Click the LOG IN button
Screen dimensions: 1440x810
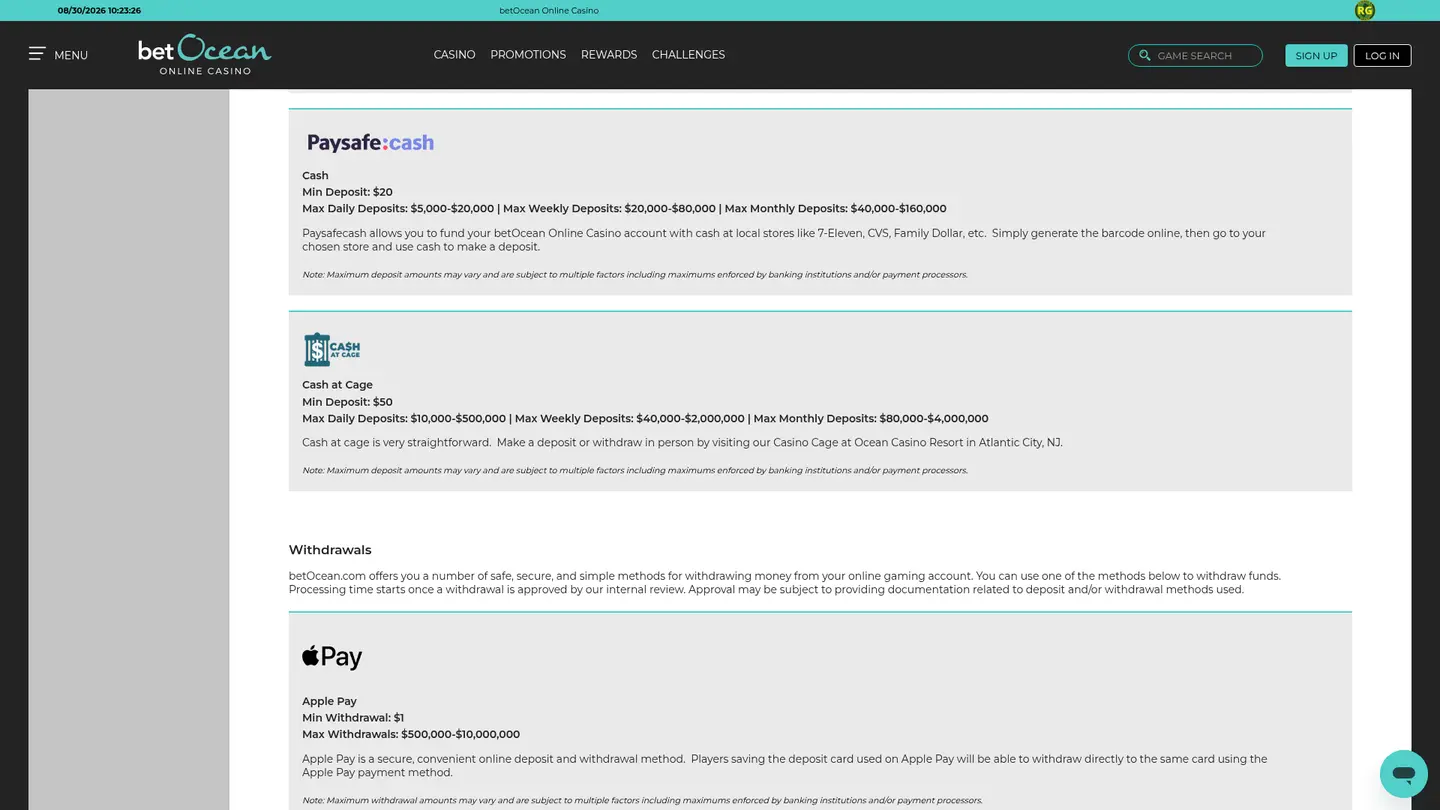(1382, 56)
